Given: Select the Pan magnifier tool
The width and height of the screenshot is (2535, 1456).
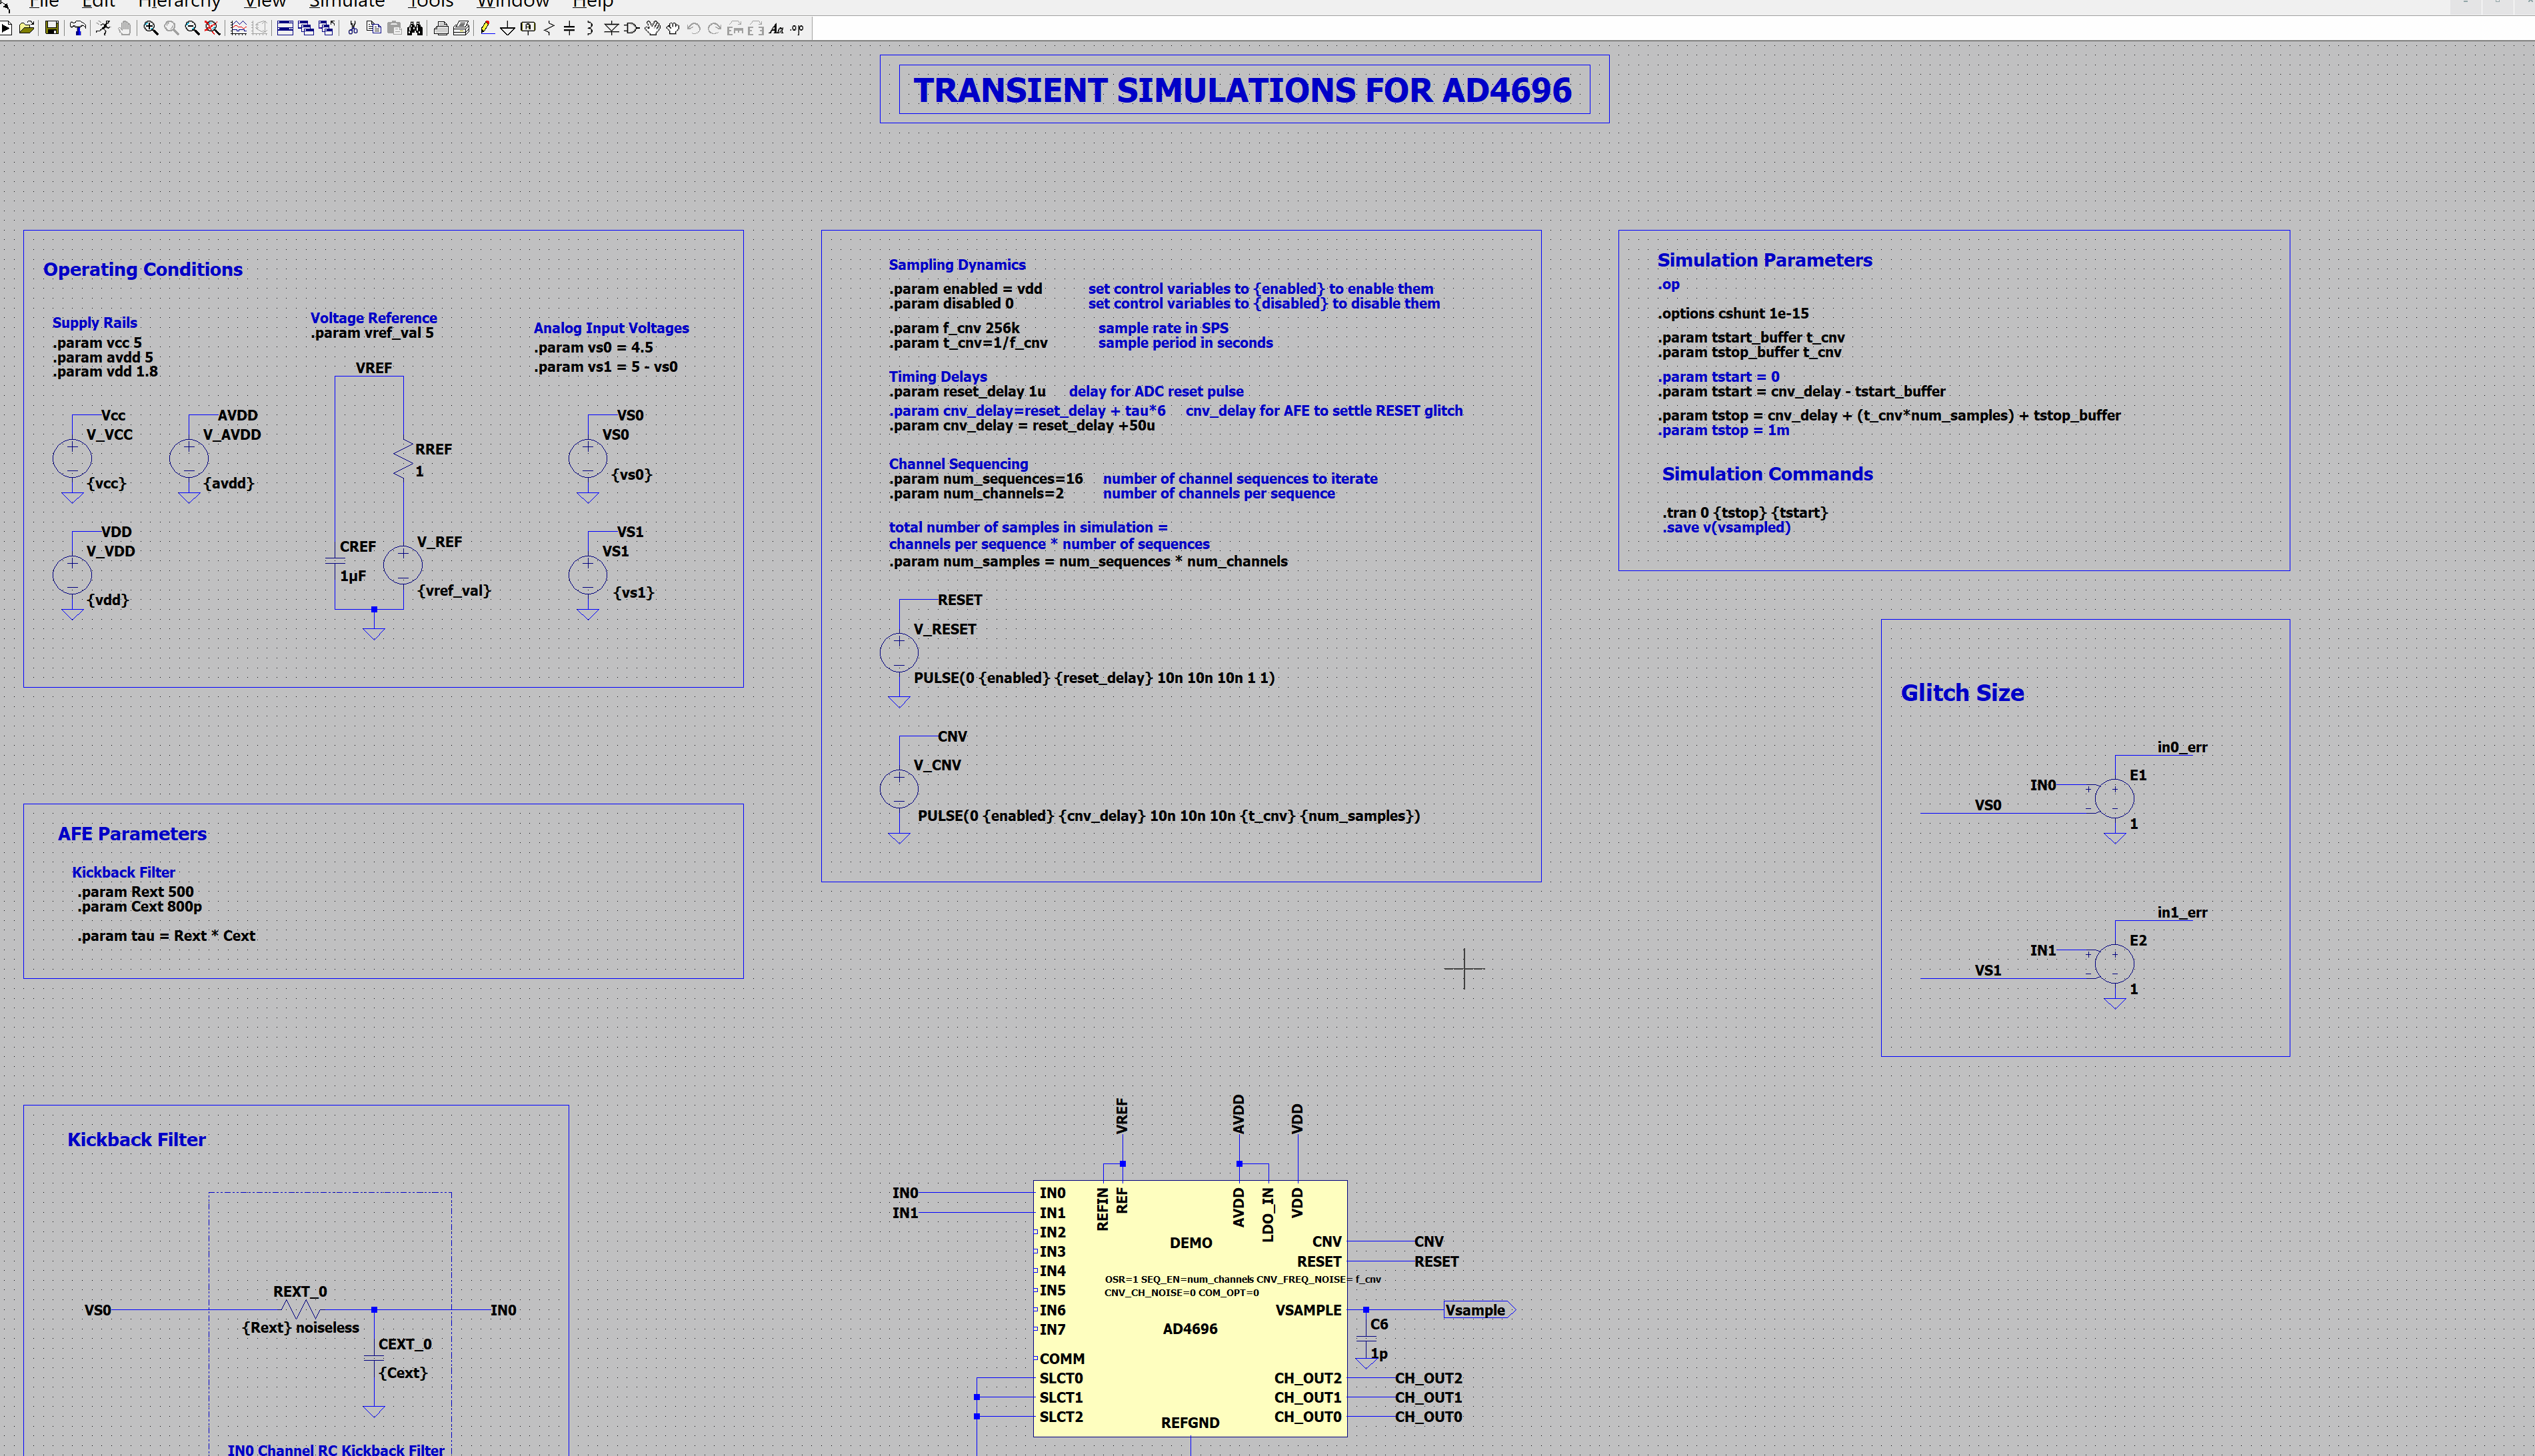Looking at the screenshot, I should [171, 28].
